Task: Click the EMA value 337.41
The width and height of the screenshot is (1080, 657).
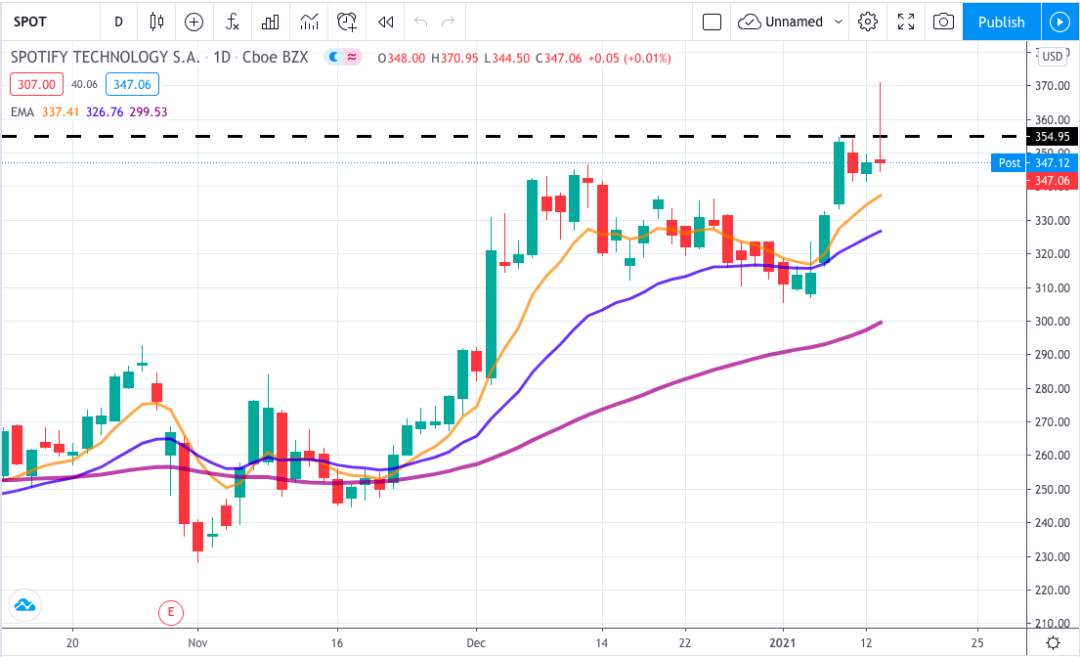Action: (x=61, y=112)
